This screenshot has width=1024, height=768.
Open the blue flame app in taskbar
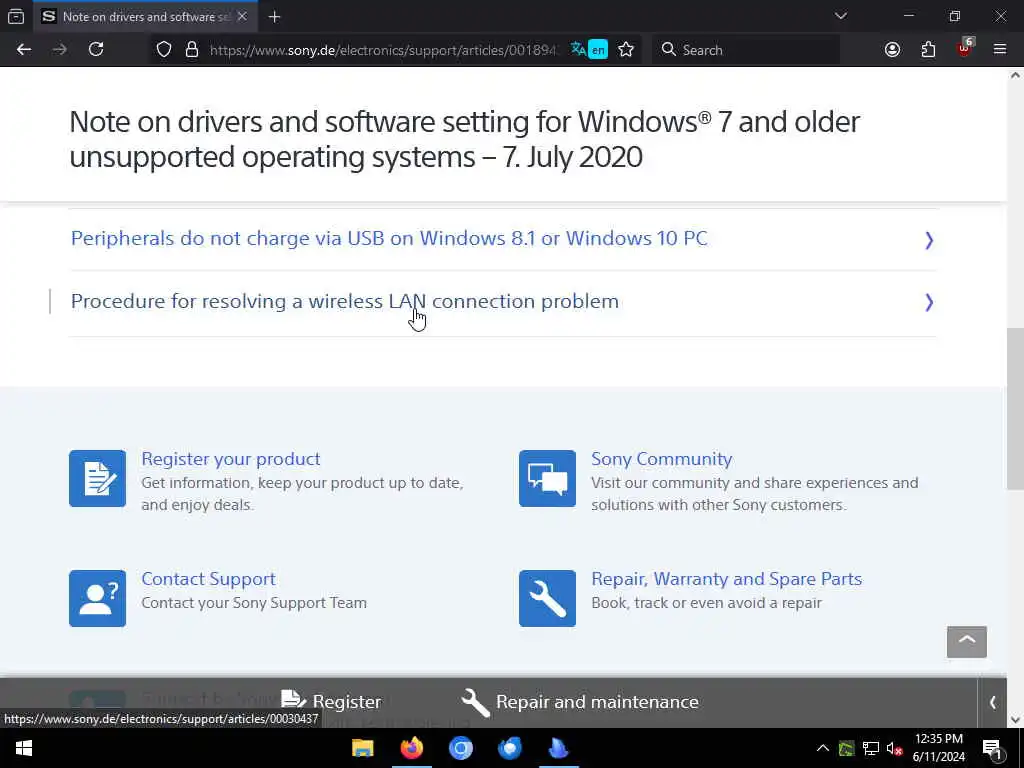[558, 748]
